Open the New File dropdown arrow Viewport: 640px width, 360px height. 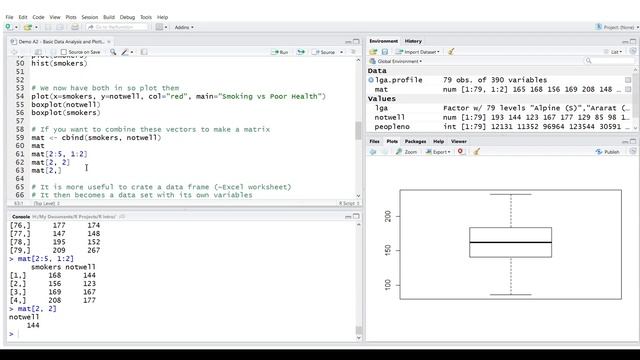coord(16,27)
